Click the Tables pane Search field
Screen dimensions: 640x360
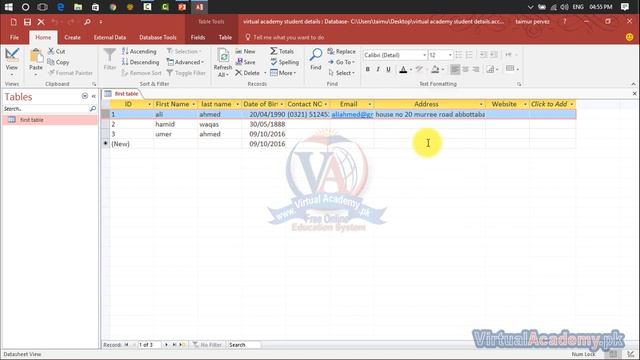point(46,109)
